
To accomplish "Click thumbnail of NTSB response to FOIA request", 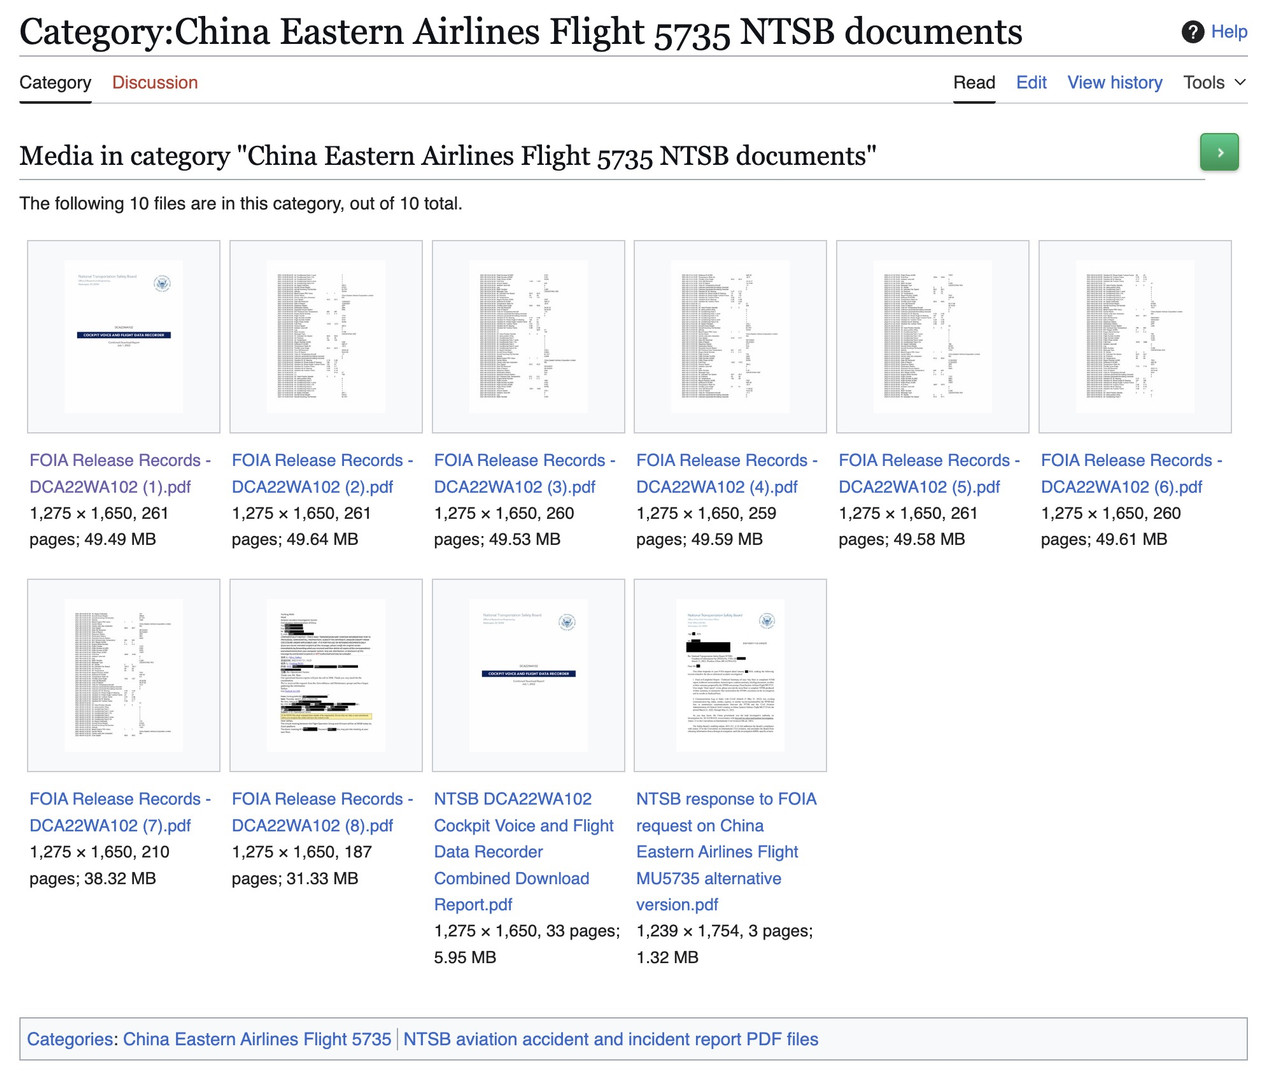I will tap(730, 675).
